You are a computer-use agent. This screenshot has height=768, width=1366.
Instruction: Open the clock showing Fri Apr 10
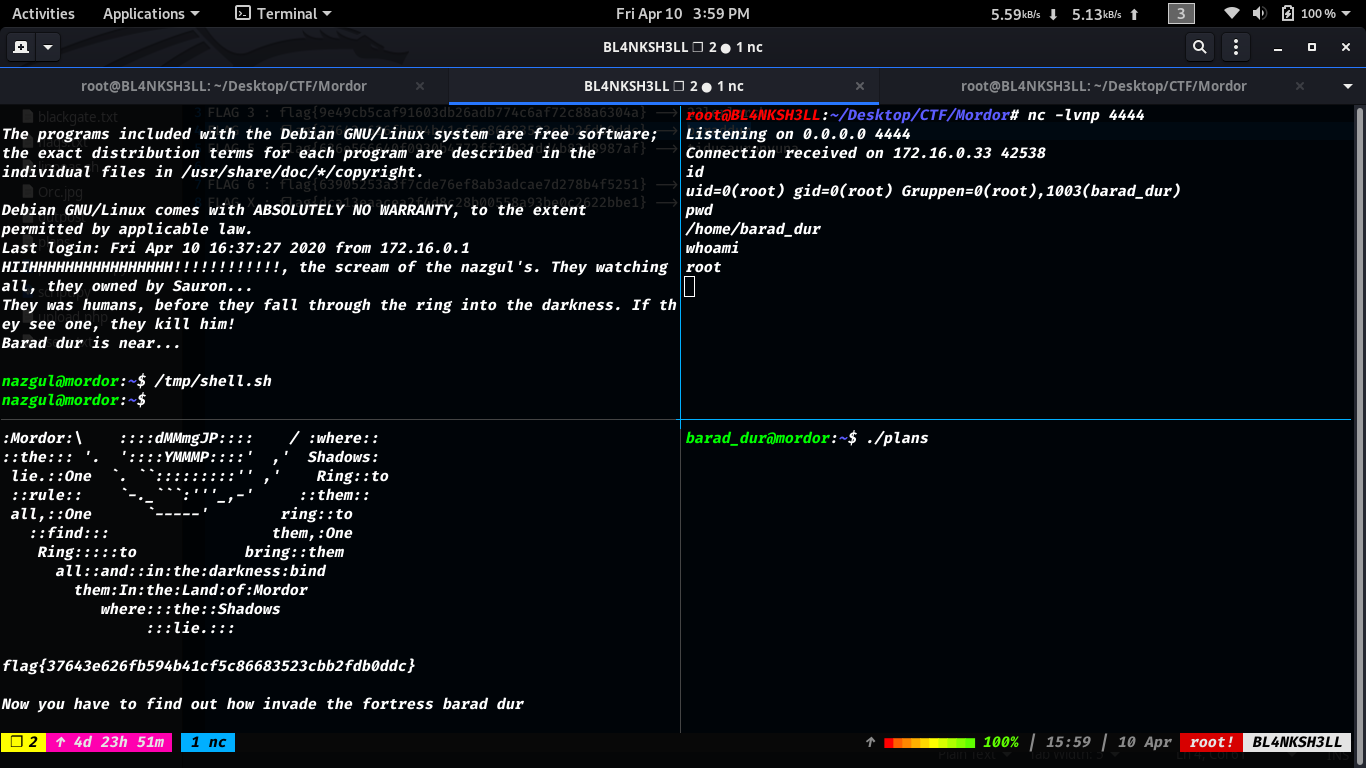(x=682, y=14)
